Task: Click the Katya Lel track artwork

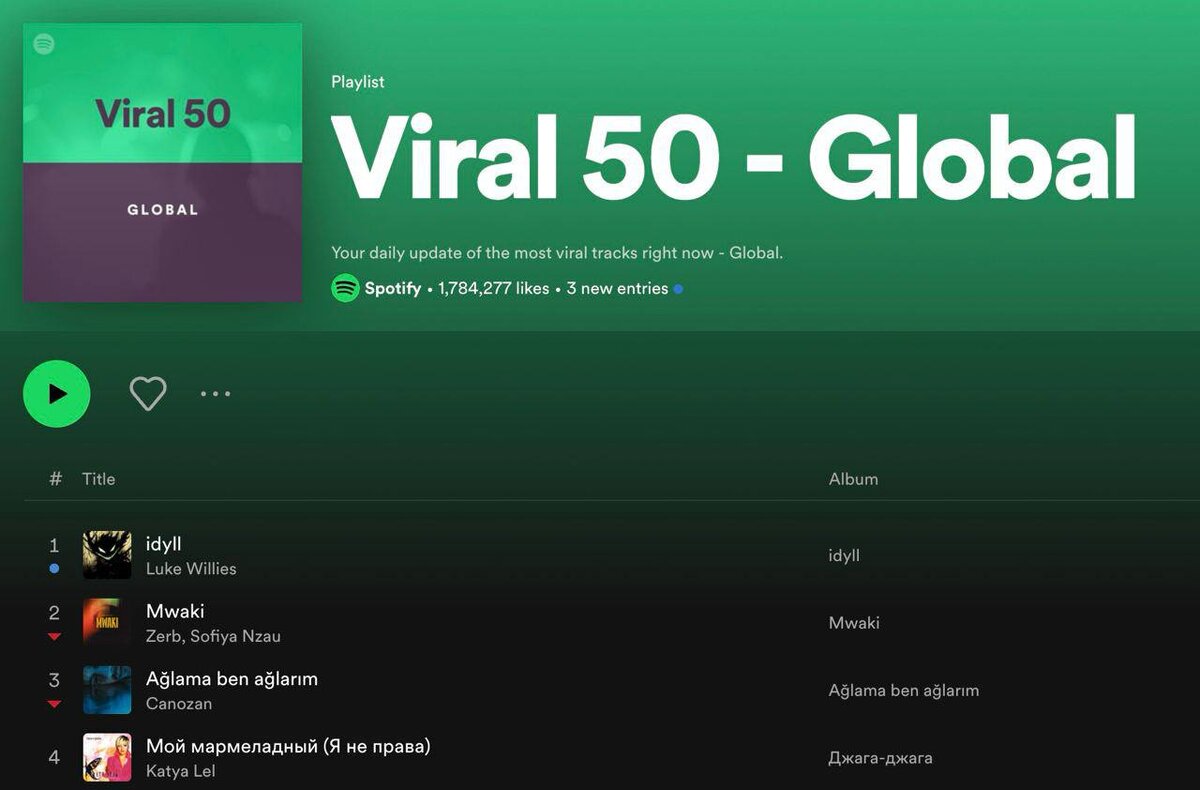Action: [x=107, y=757]
